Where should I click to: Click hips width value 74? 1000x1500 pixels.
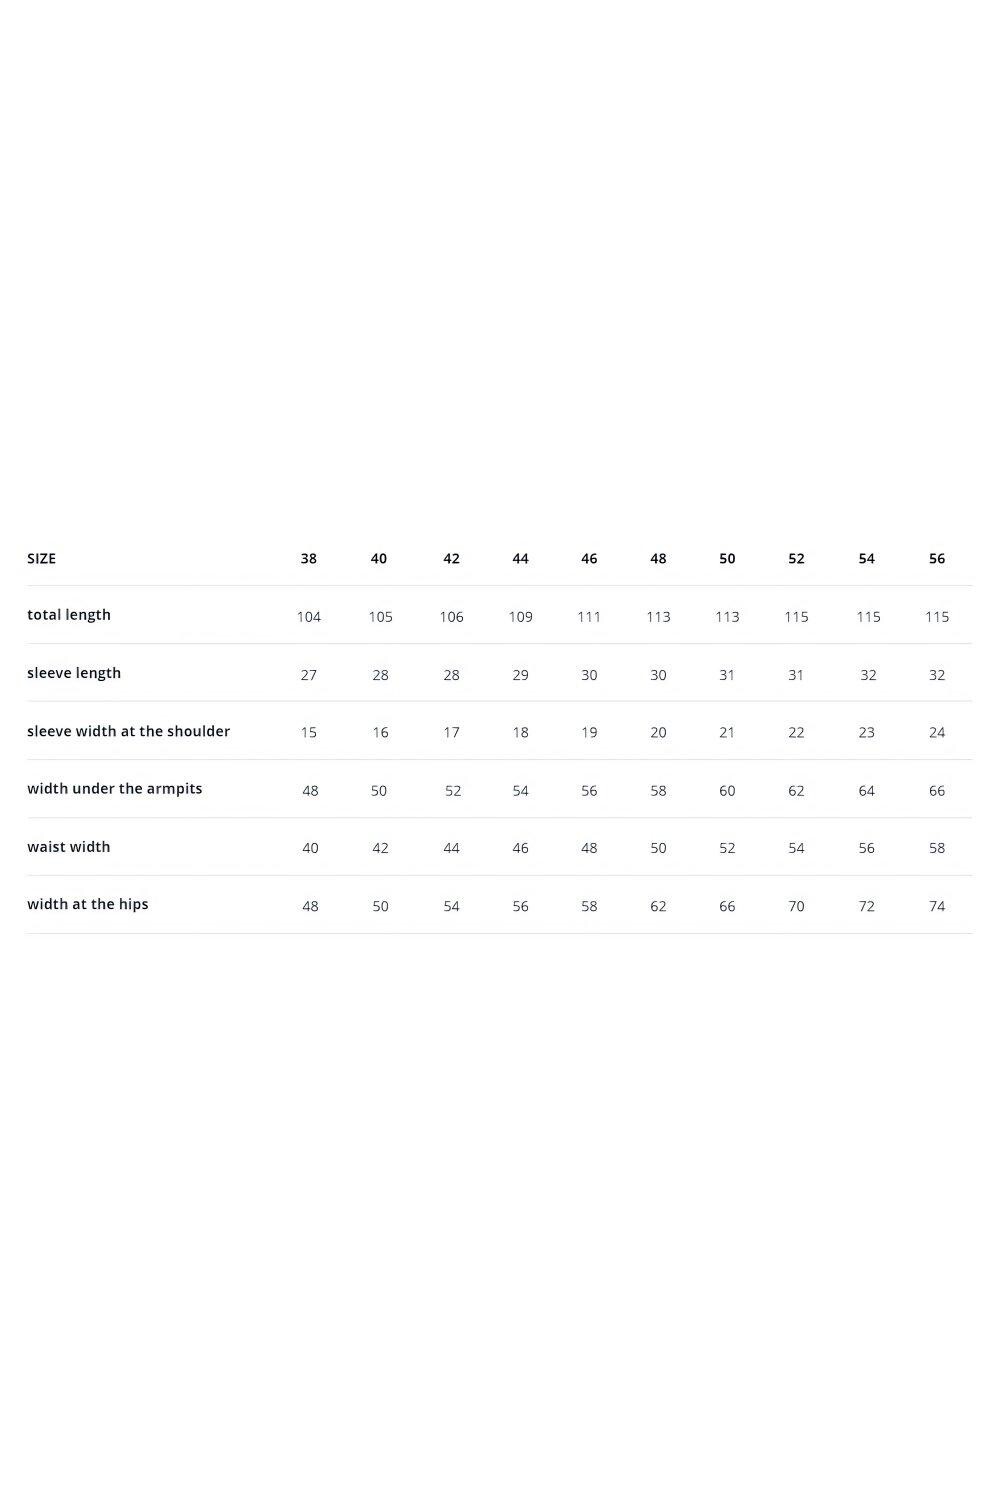[937, 906]
